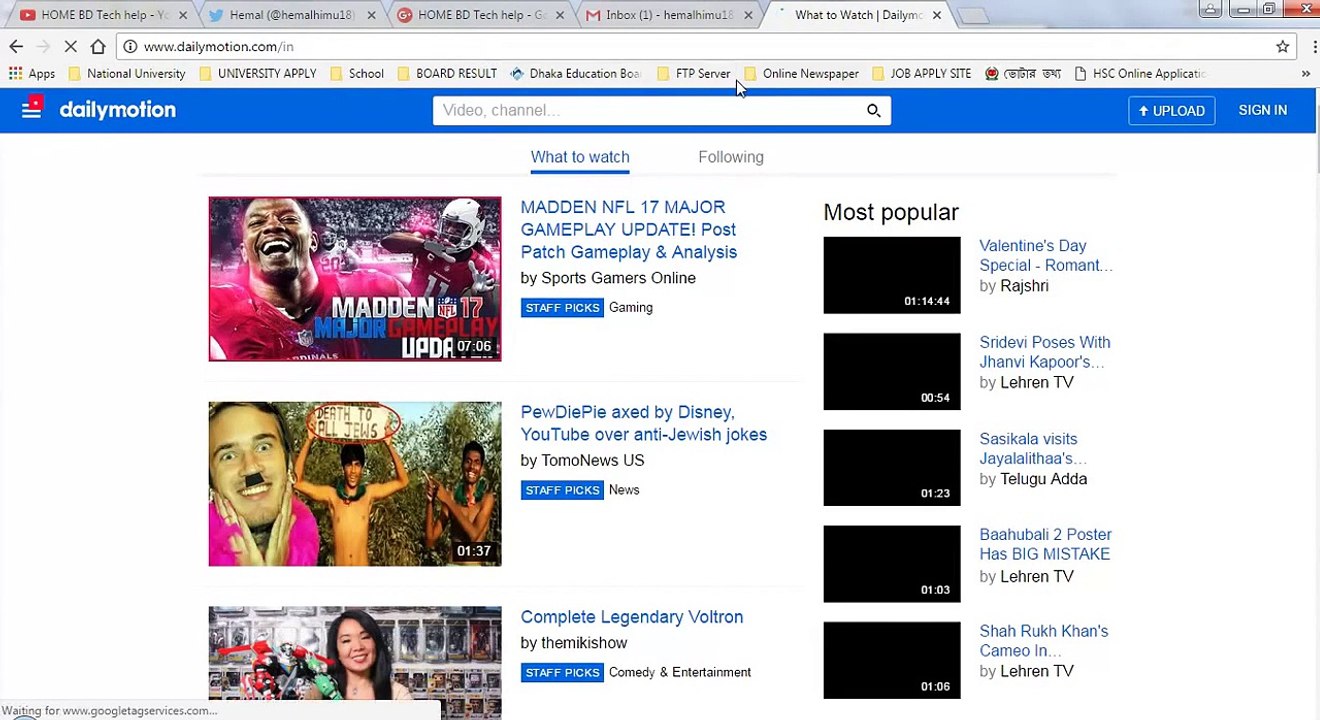Open the MADDEN NFL 17 MAJOR GAMEPLAY title
Viewport: 1320px width, 720px height.
tap(629, 229)
